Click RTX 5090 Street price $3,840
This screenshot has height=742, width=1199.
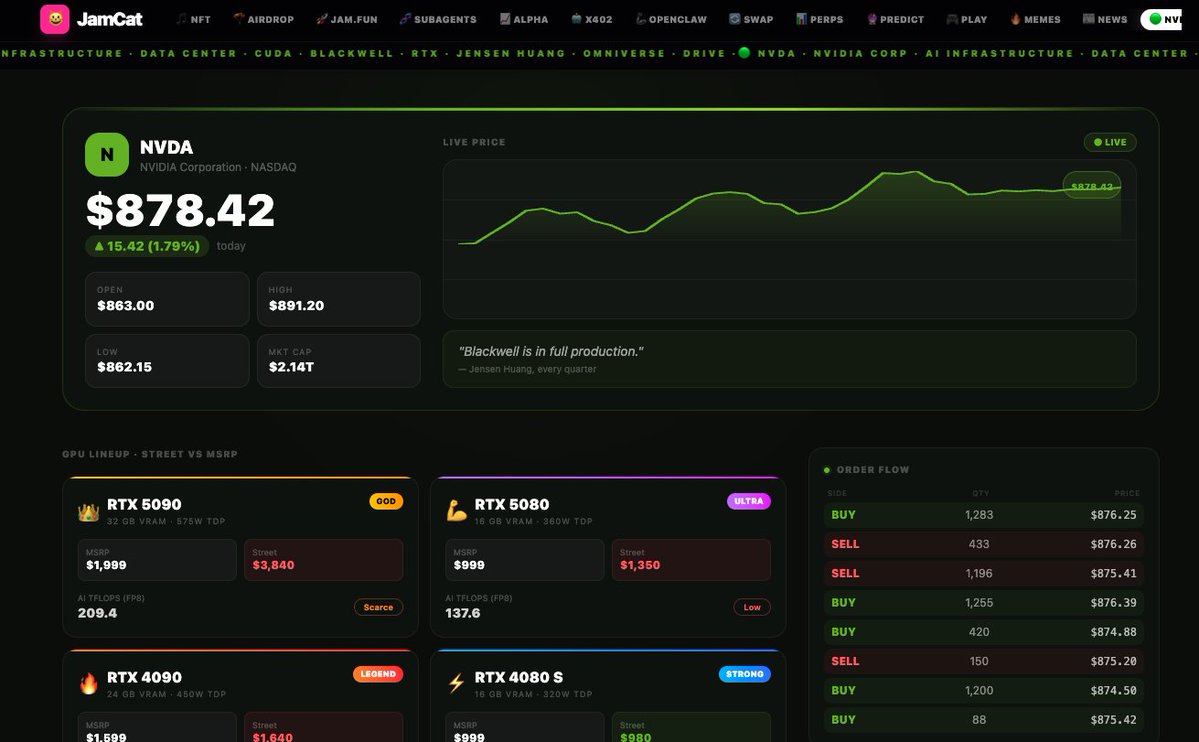pos(323,560)
